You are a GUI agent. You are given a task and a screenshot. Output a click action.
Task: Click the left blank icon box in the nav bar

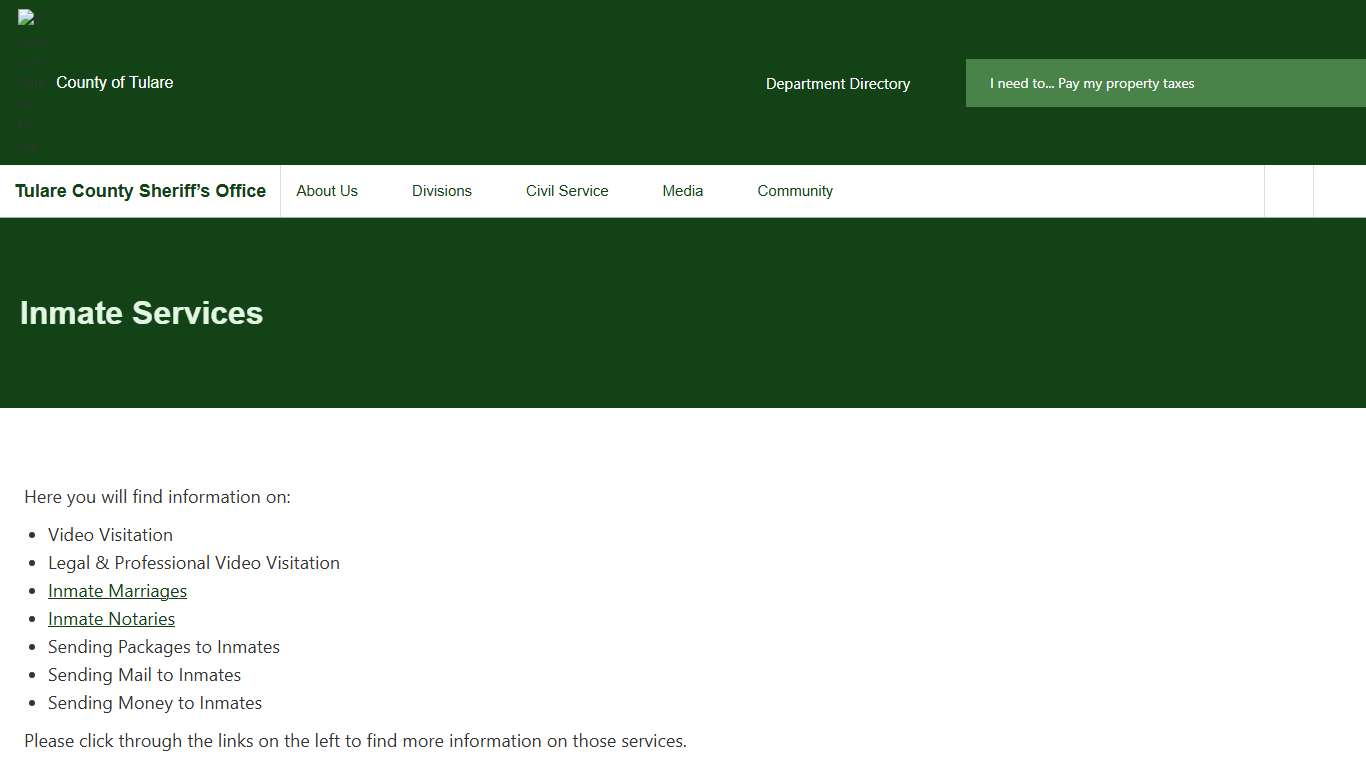pos(1289,191)
